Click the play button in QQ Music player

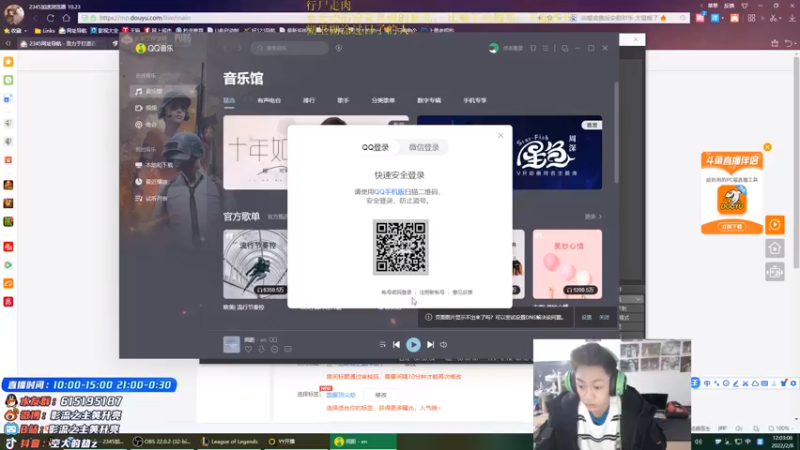pyautogui.click(x=413, y=345)
